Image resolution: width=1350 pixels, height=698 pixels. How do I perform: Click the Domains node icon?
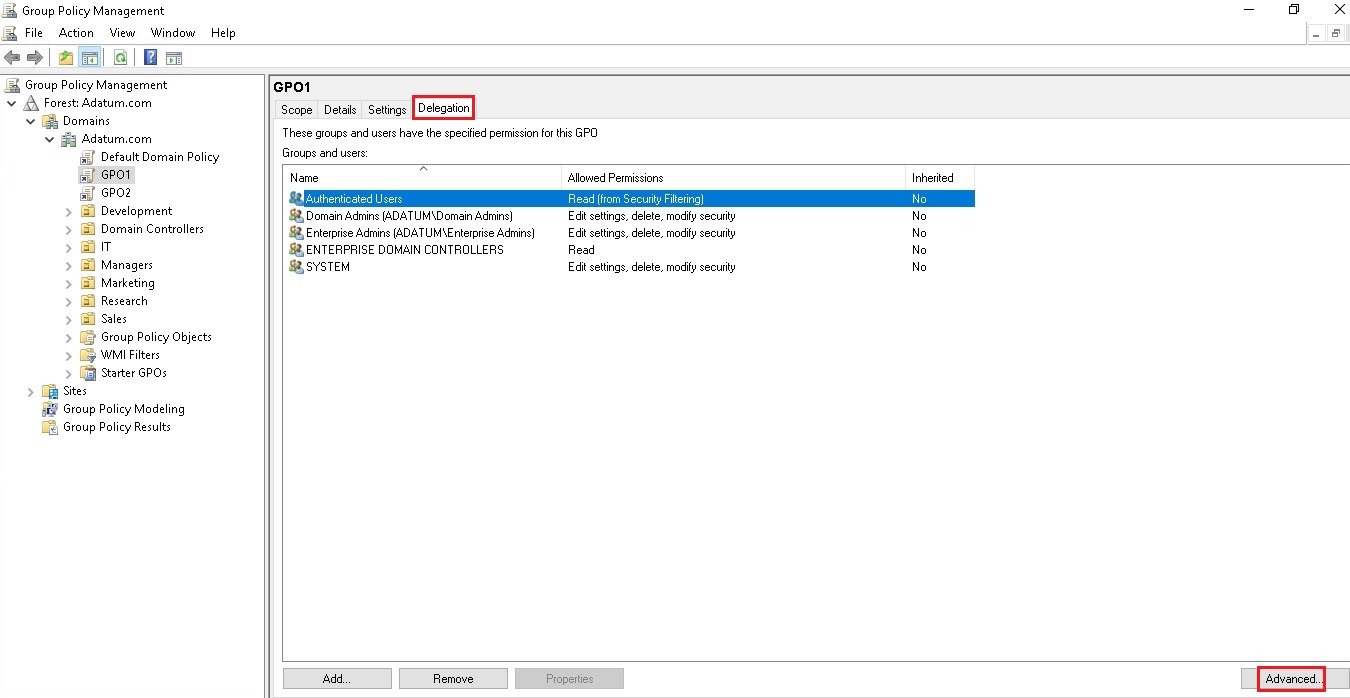pyautogui.click(x=50, y=121)
